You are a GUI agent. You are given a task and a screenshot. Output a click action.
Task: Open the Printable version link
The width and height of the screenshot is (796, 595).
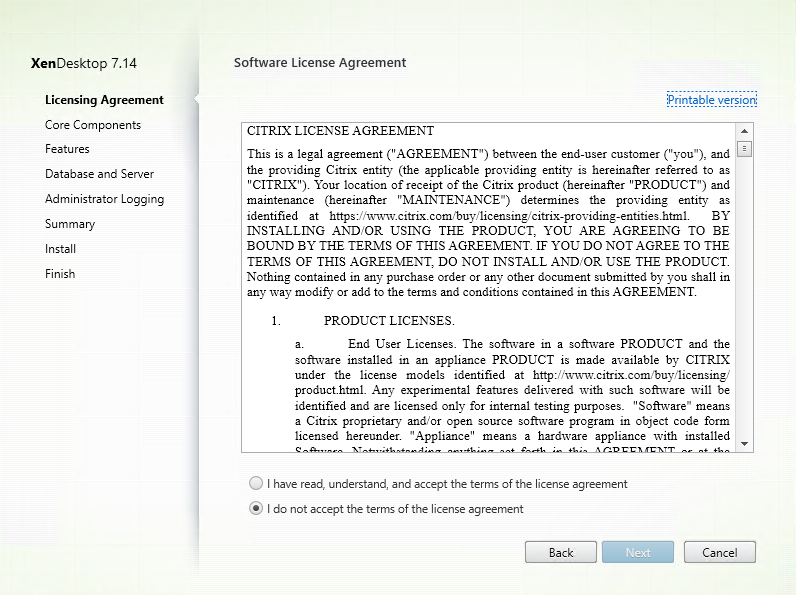point(712,100)
